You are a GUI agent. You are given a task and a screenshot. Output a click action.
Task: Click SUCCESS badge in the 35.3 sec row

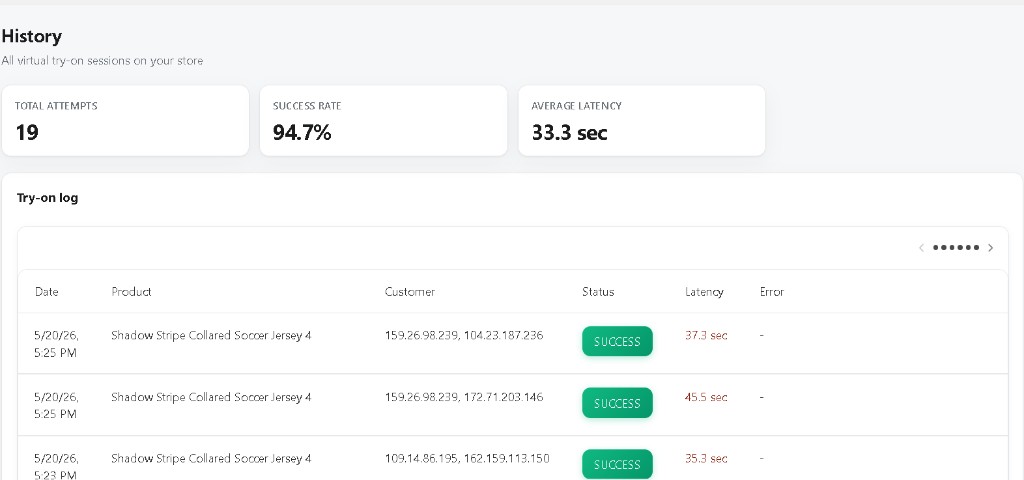617,464
